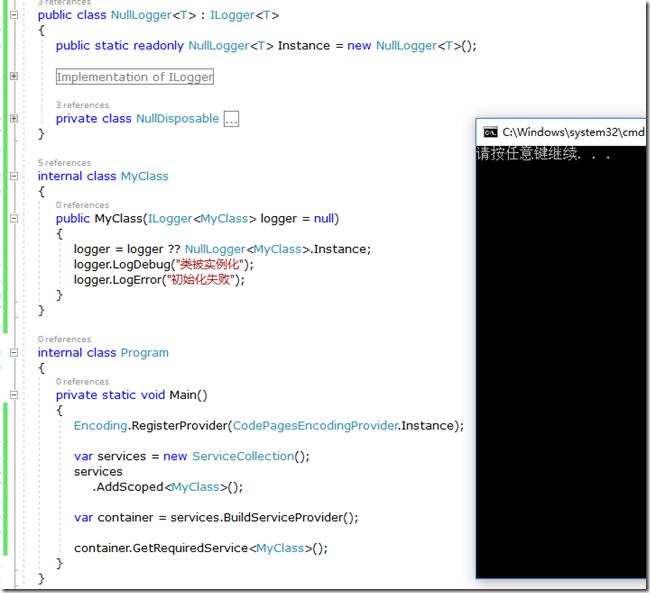Click 'var container' declaration

click(x=114, y=518)
